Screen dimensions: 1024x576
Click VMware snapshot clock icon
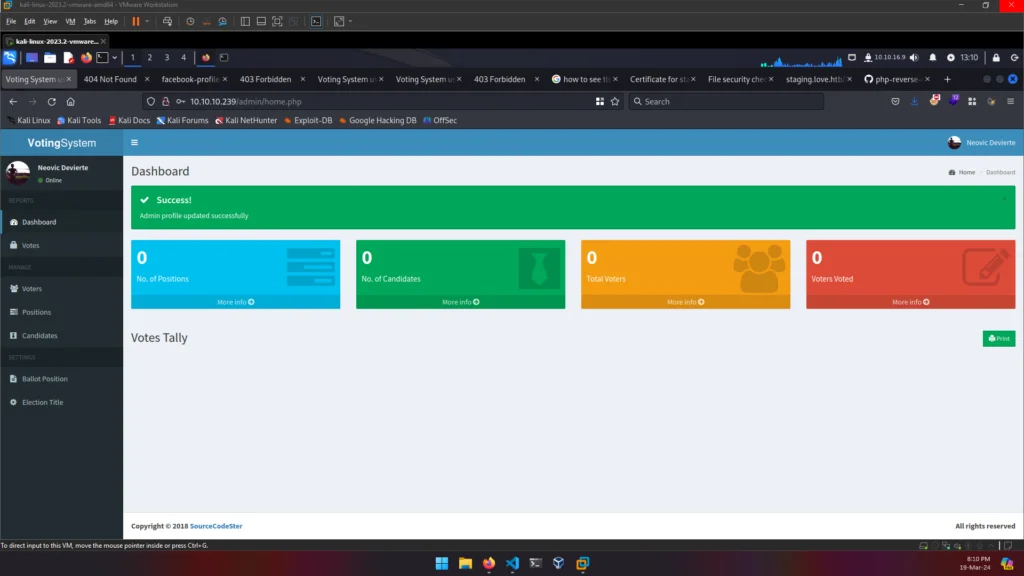click(190, 22)
